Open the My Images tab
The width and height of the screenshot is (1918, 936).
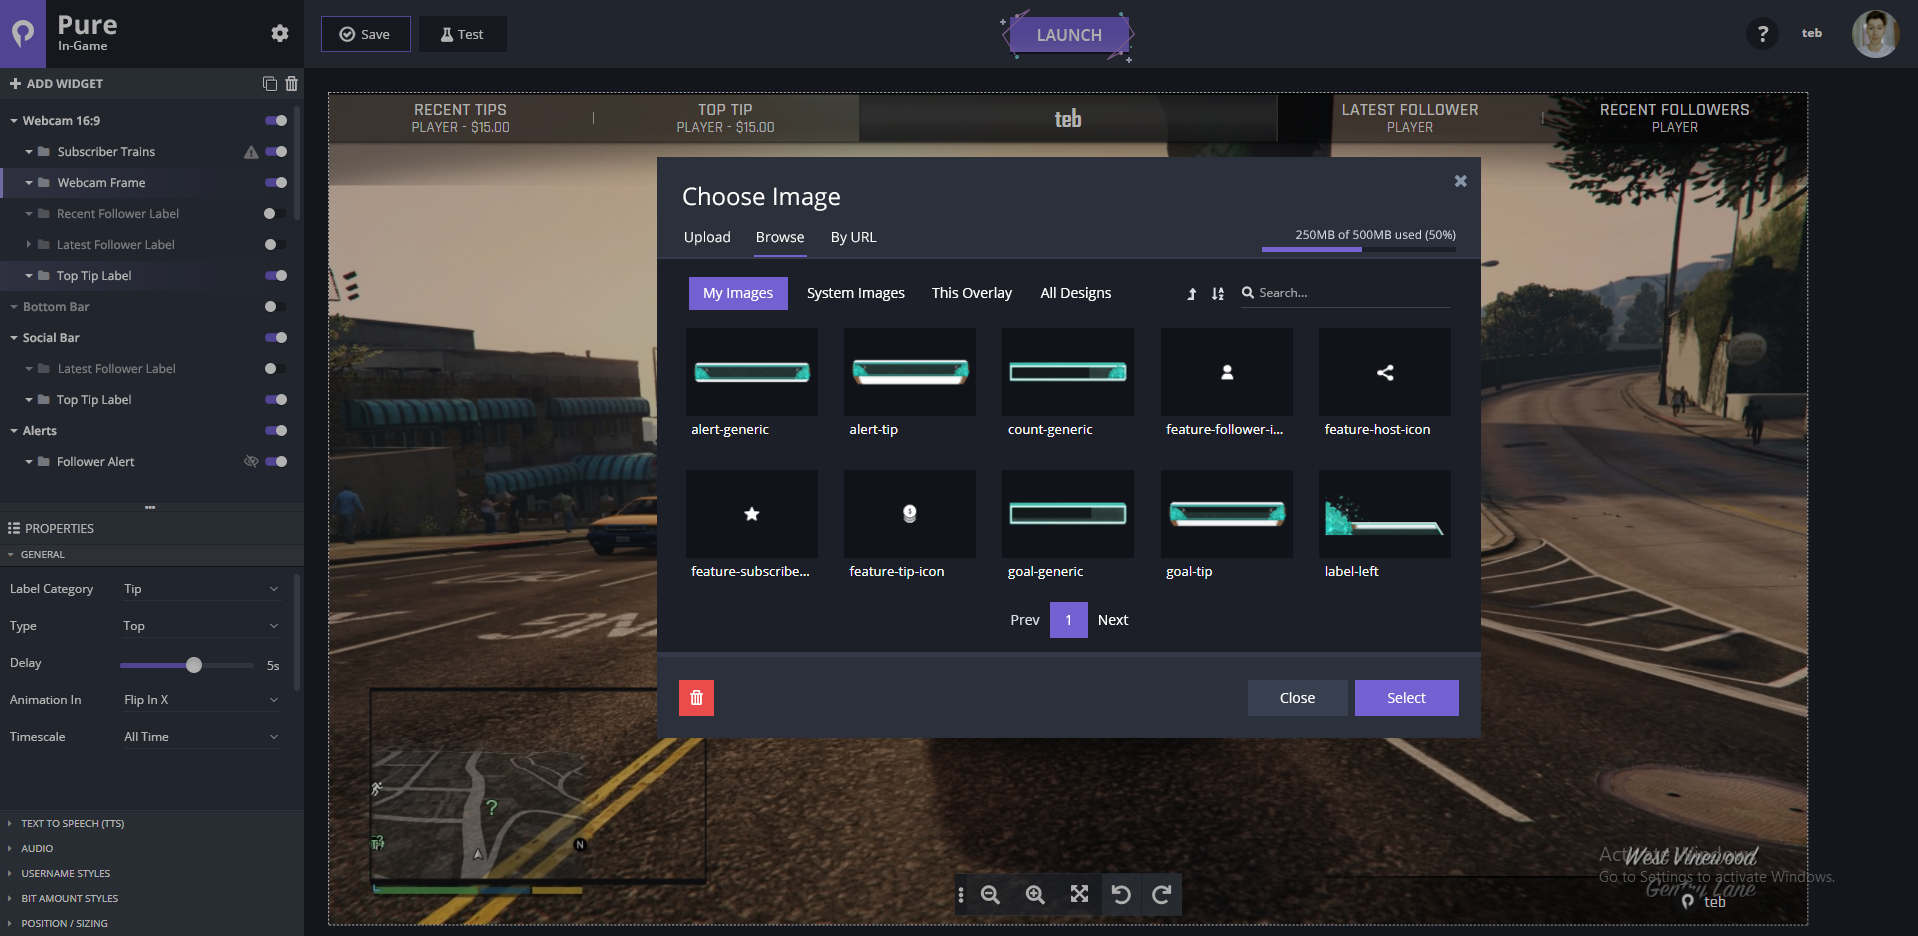tap(738, 293)
